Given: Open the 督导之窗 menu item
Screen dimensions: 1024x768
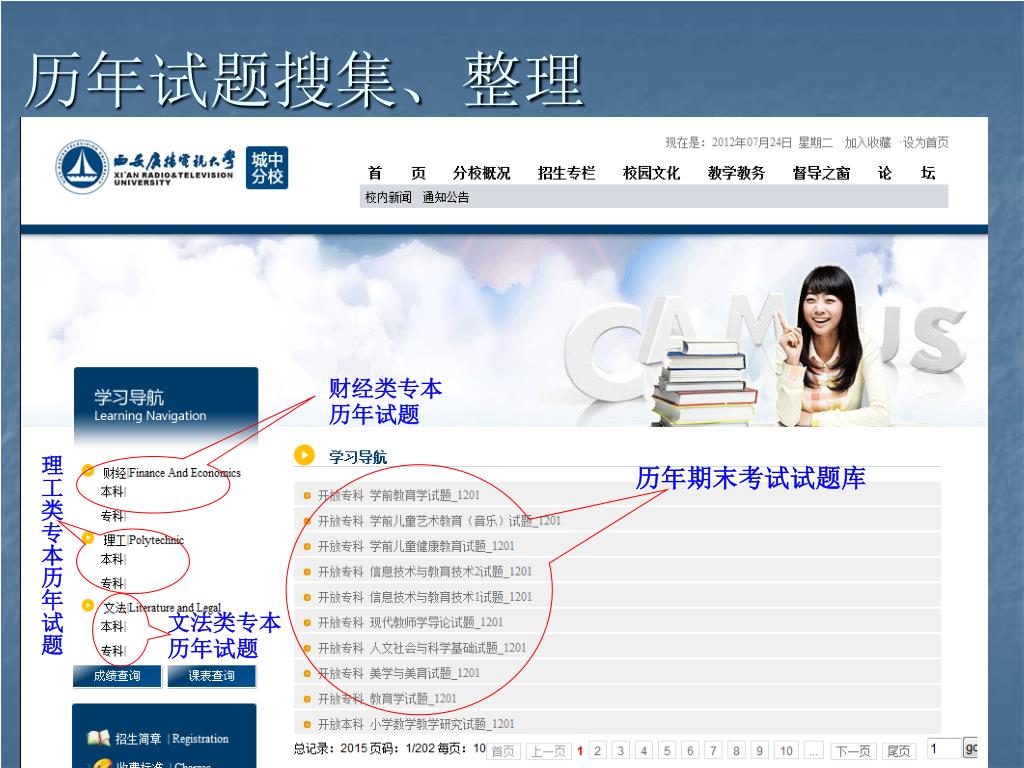Looking at the screenshot, I should click(x=821, y=173).
